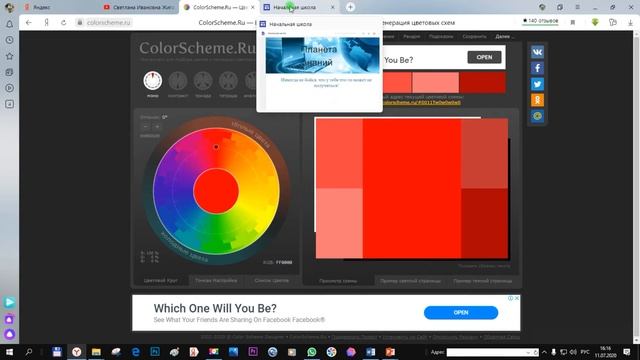Open the Сохранить menu
This screenshot has width=640, height=360.
click(474, 37)
